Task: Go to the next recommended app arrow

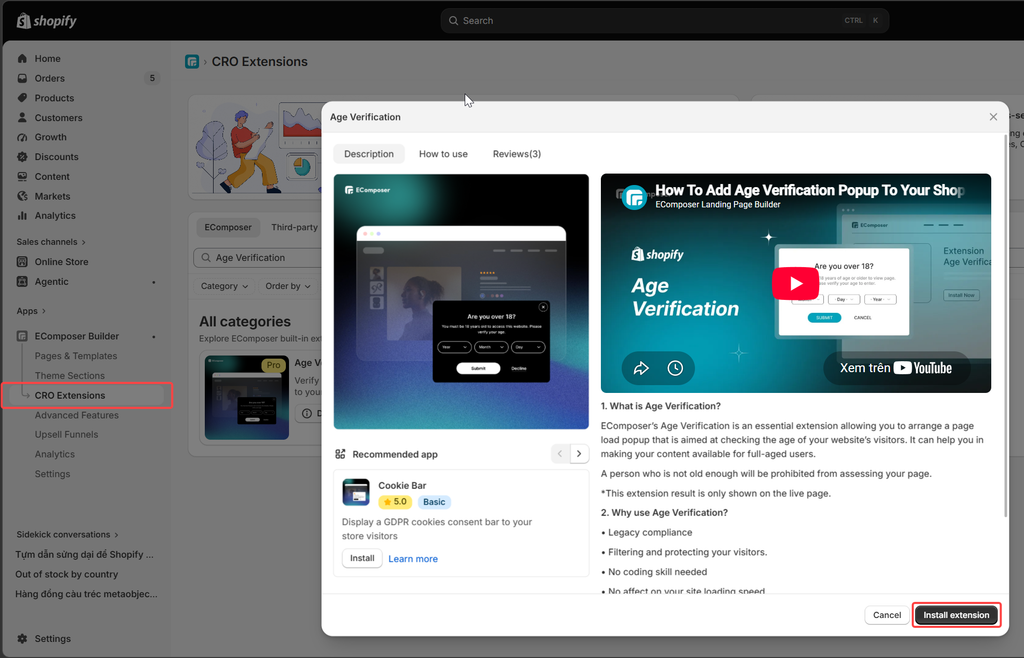Action: tap(579, 454)
